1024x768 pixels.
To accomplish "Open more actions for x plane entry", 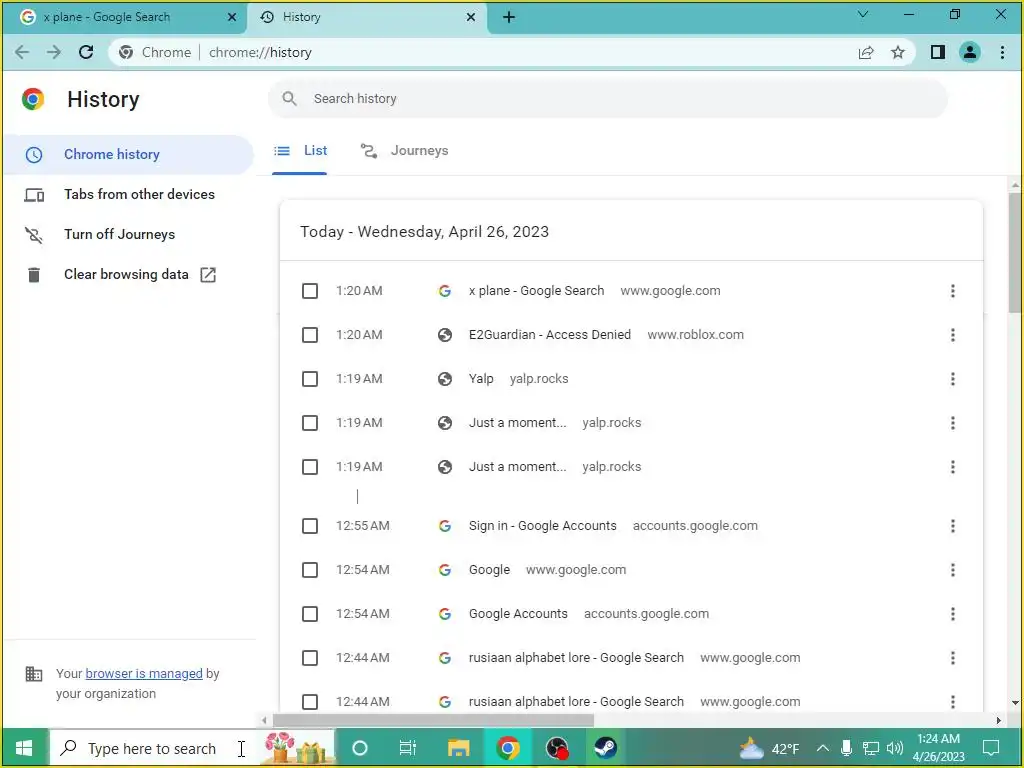I will click(x=953, y=291).
